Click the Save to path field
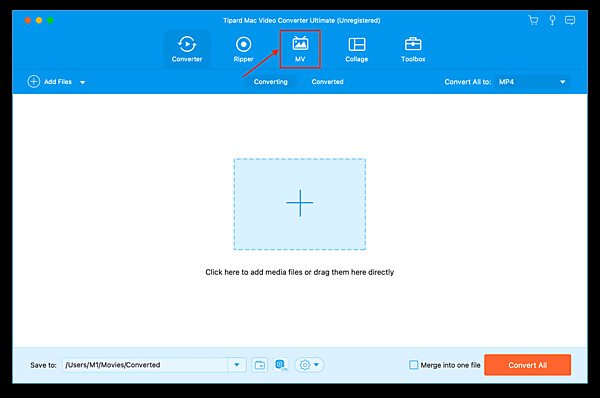Viewport: 600px width, 398px height. click(x=145, y=365)
